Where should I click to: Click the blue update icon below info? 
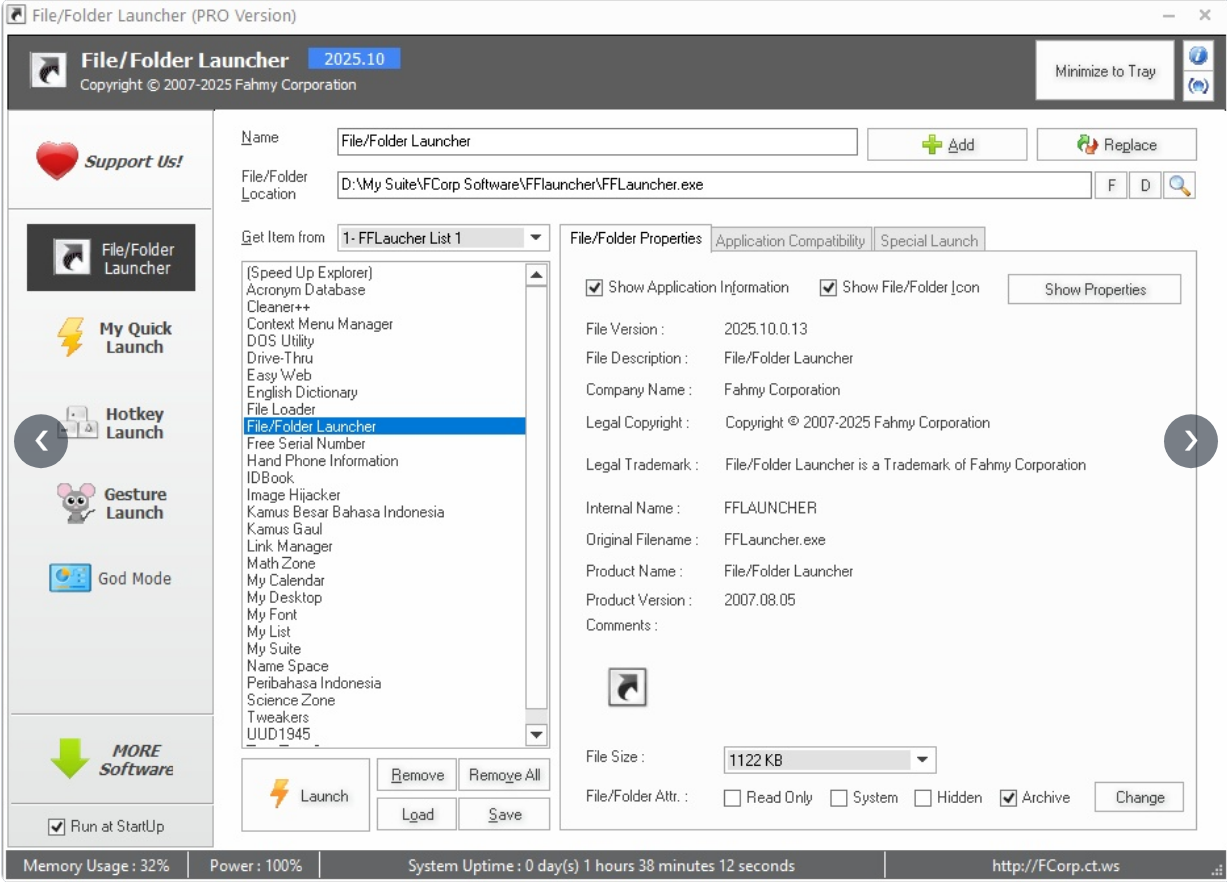click(1198, 86)
